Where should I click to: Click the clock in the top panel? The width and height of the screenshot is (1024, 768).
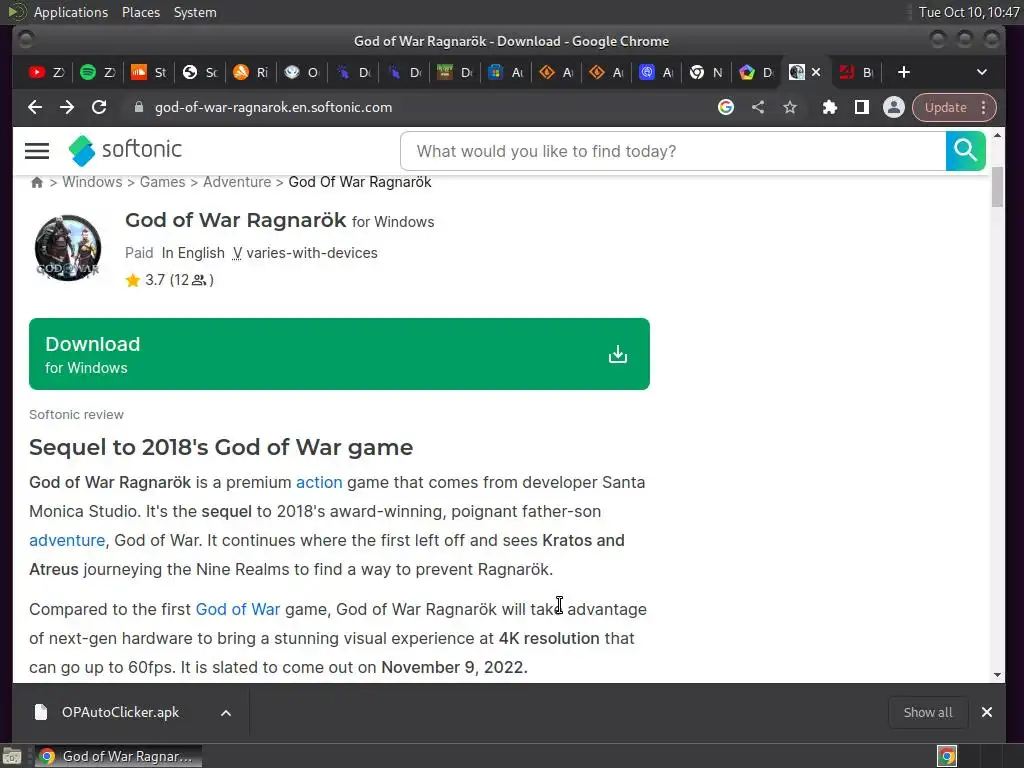(x=968, y=12)
